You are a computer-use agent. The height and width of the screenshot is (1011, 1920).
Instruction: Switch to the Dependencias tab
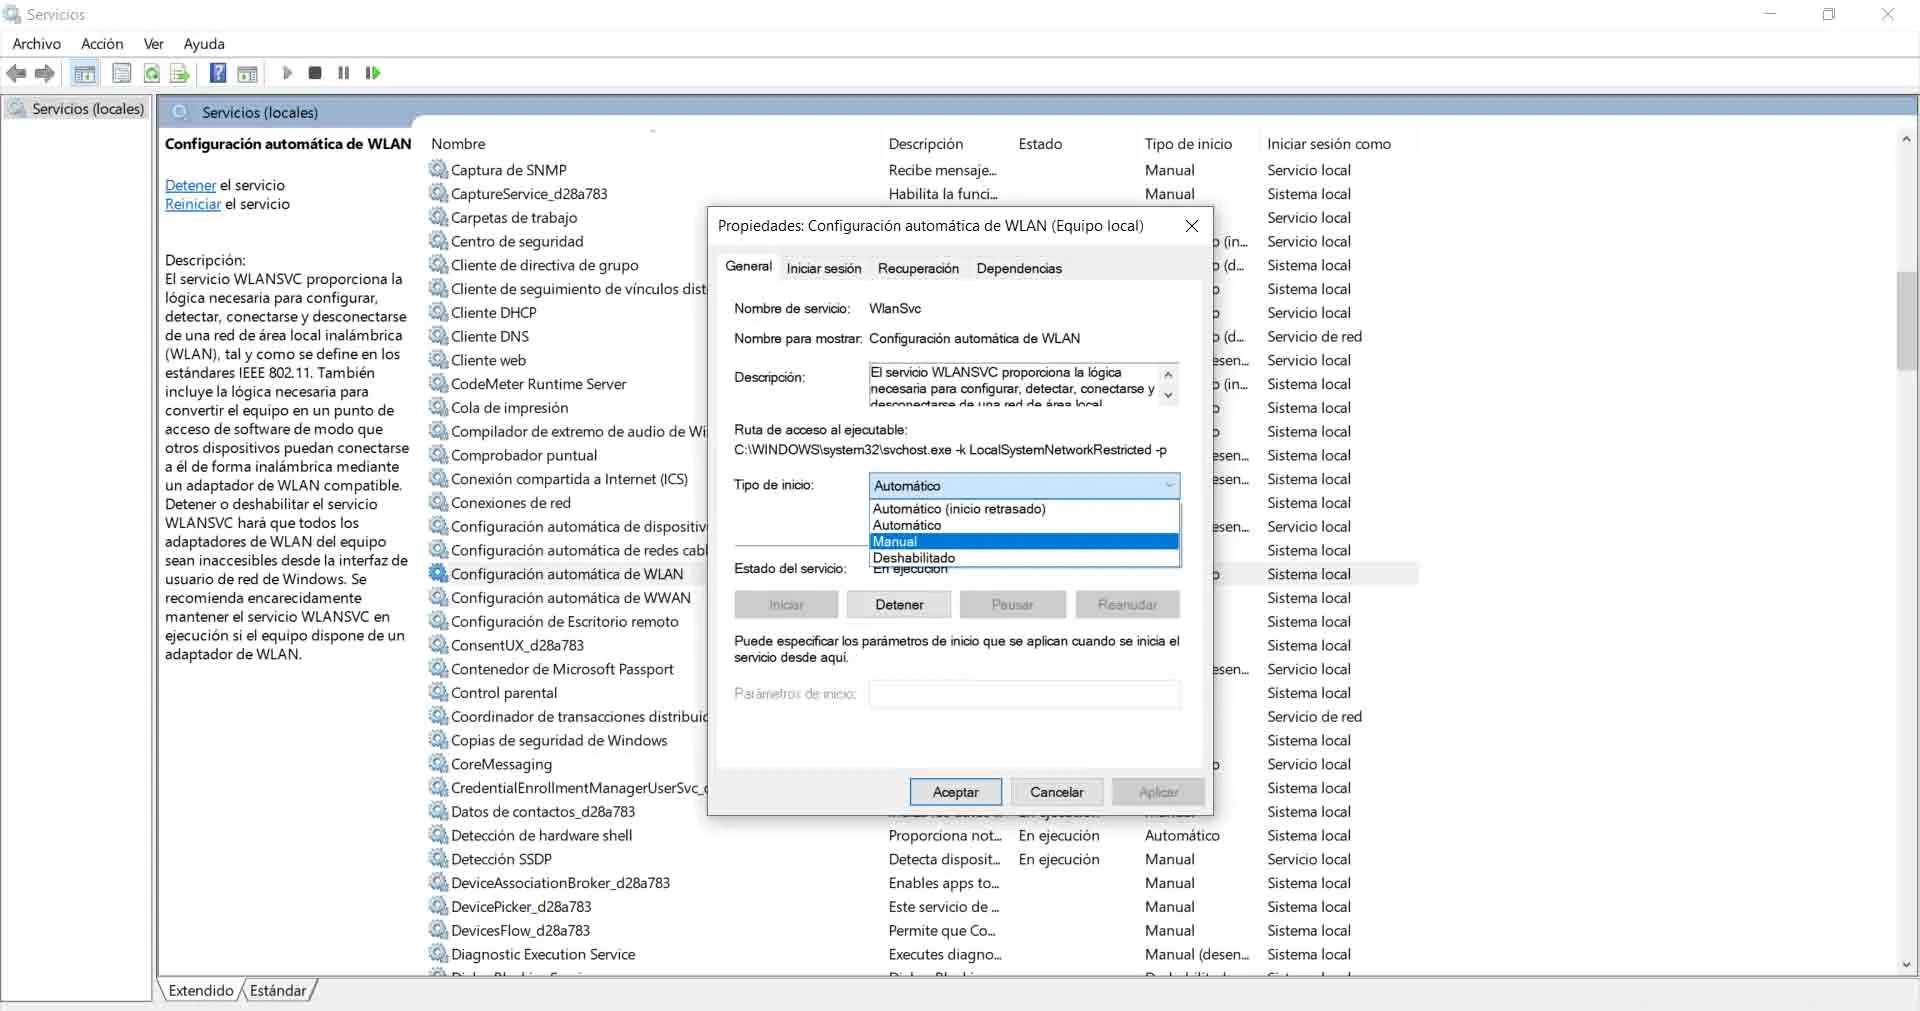(1019, 268)
